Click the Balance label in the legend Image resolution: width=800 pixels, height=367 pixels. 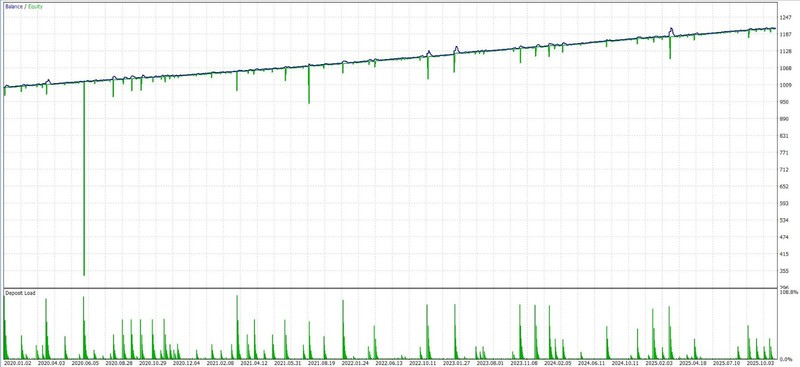(x=13, y=7)
